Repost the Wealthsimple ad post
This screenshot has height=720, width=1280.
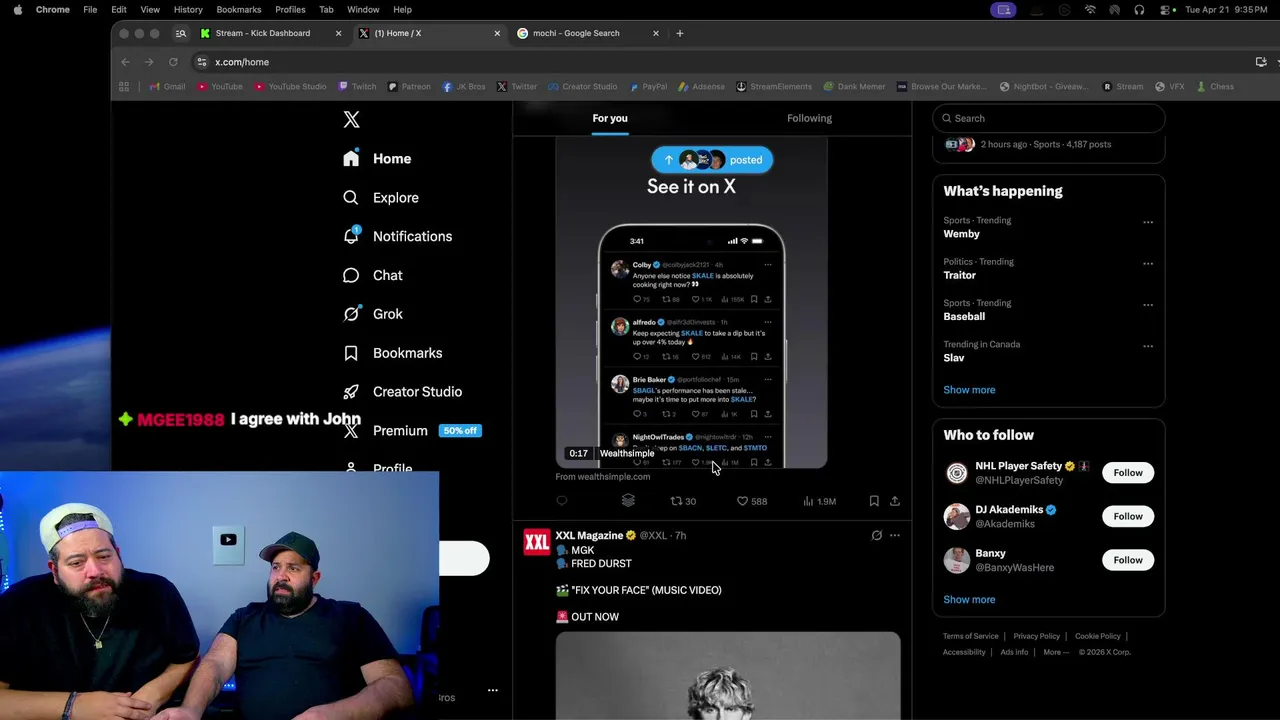(683, 501)
